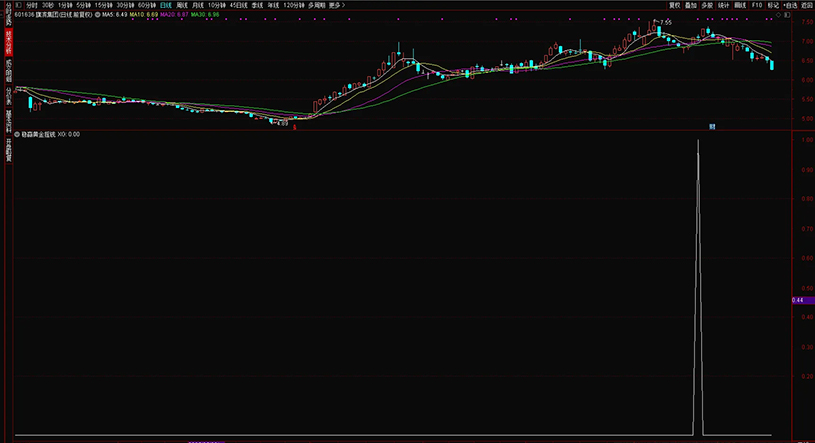The height and width of the screenshot is (443, 815).
Task: Open the 多周期 multi-period view
Action: [x=317, y=5]
